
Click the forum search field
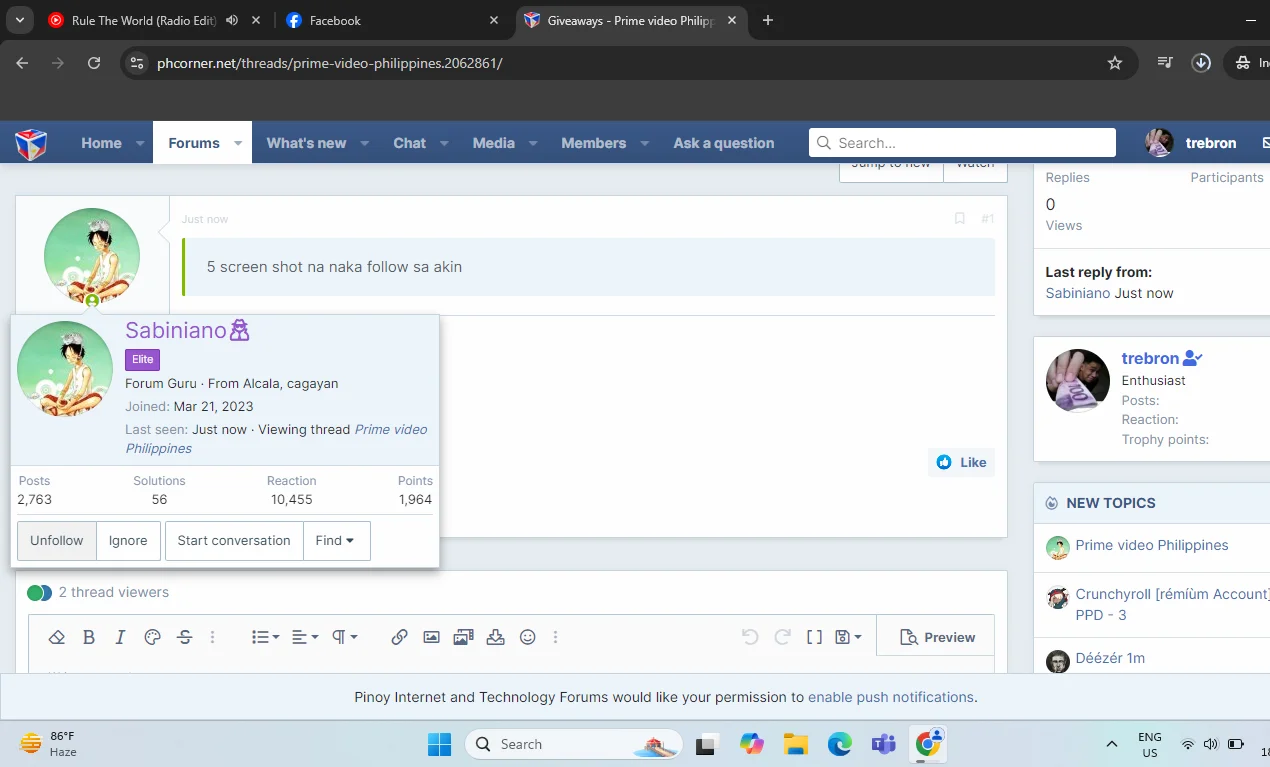pyautogui.click(x=962, y=143)
